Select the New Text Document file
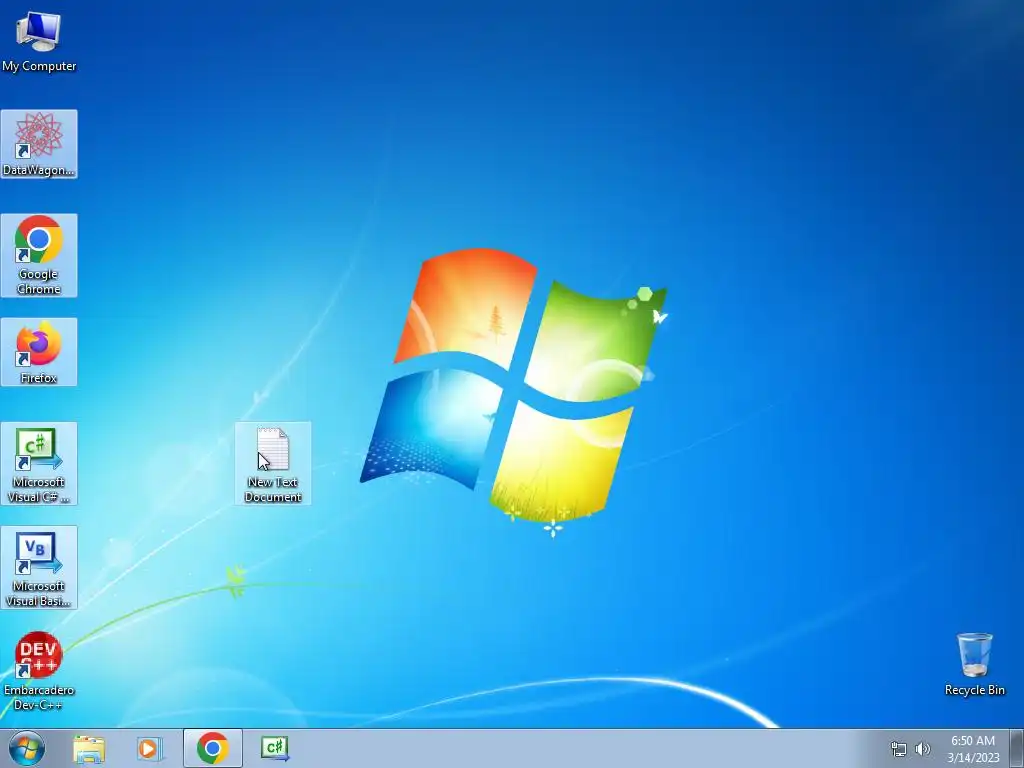1024x768 pixels. (273, 464)
